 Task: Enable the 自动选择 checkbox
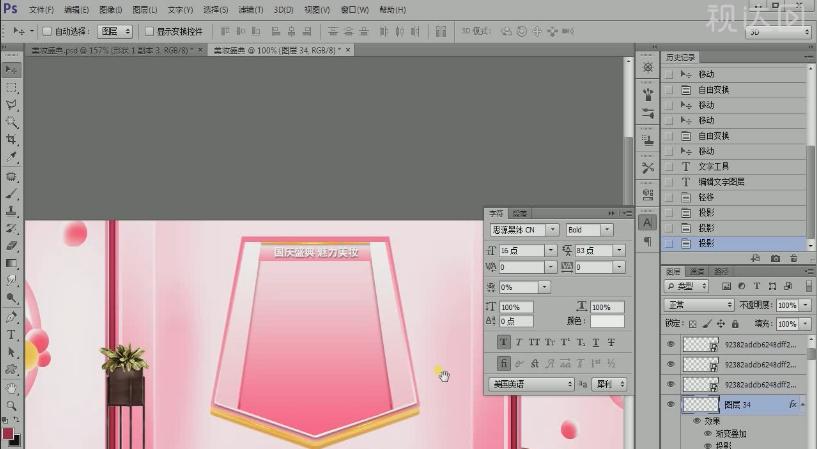46,31
